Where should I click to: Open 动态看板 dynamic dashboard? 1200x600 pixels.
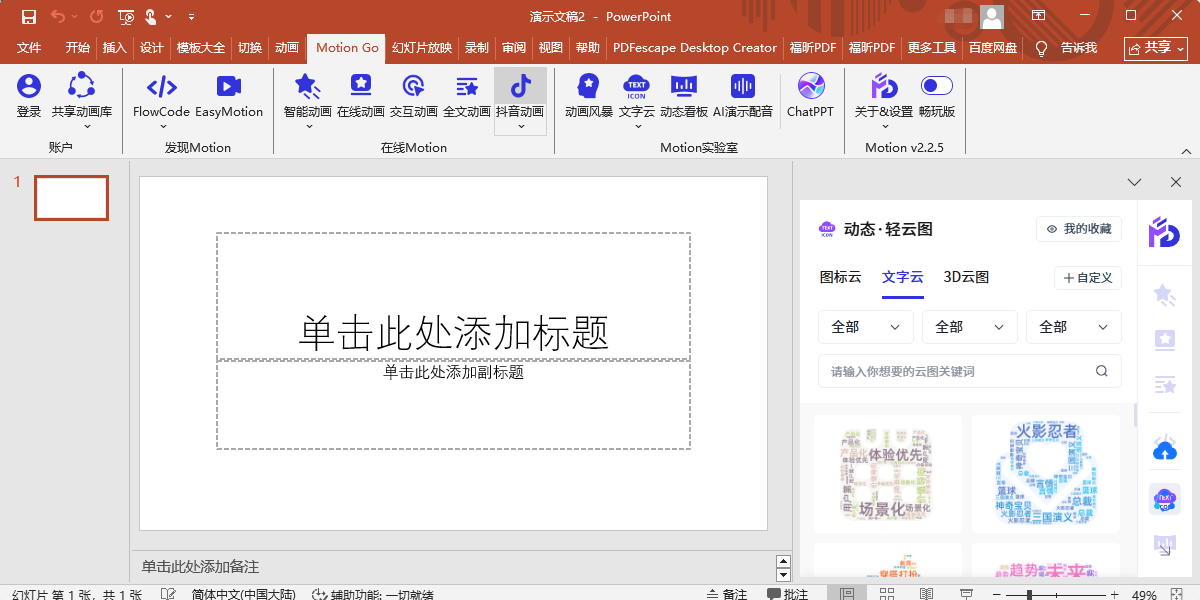pyautogui.click(x=684, y=97)
